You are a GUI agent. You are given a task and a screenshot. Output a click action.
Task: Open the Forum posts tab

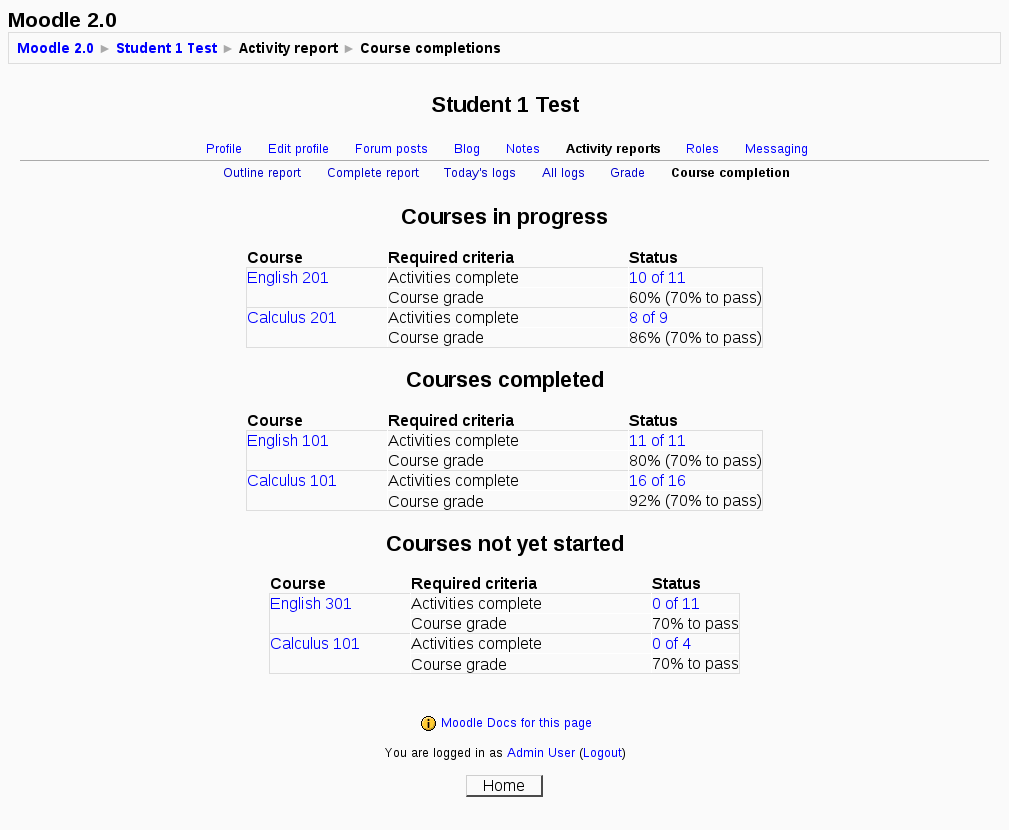(391, 149)
